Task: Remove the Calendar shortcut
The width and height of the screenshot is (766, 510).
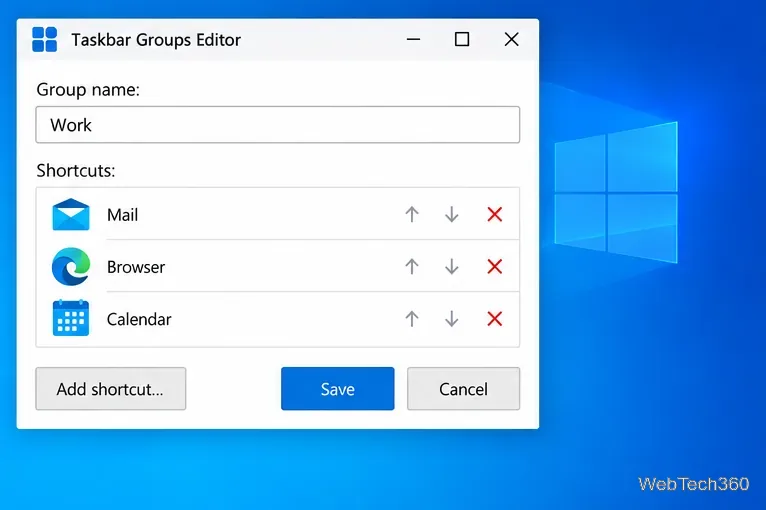Action: point(495,319)
